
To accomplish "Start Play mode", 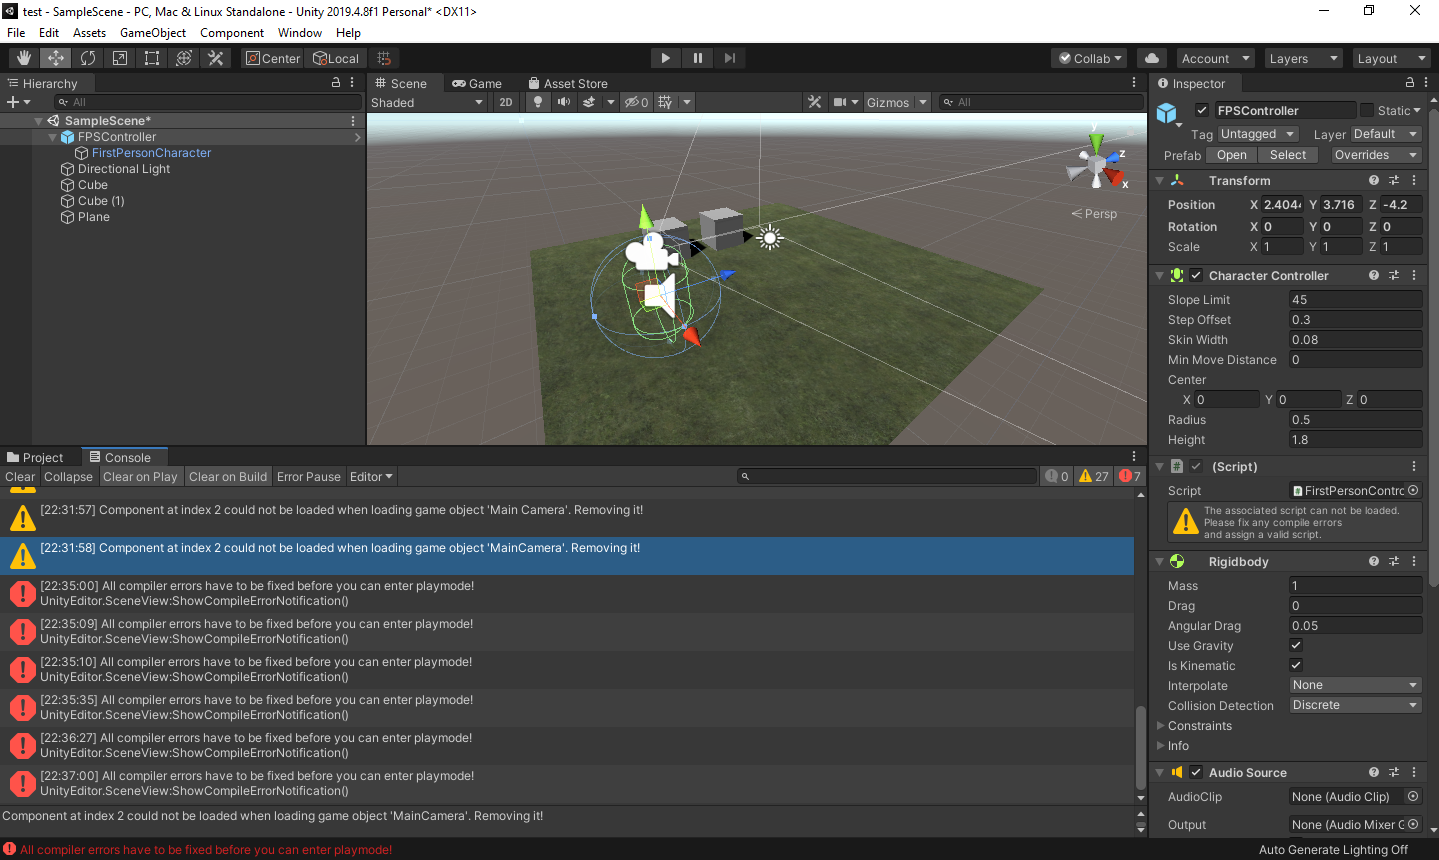I will [x=666, y=58].
